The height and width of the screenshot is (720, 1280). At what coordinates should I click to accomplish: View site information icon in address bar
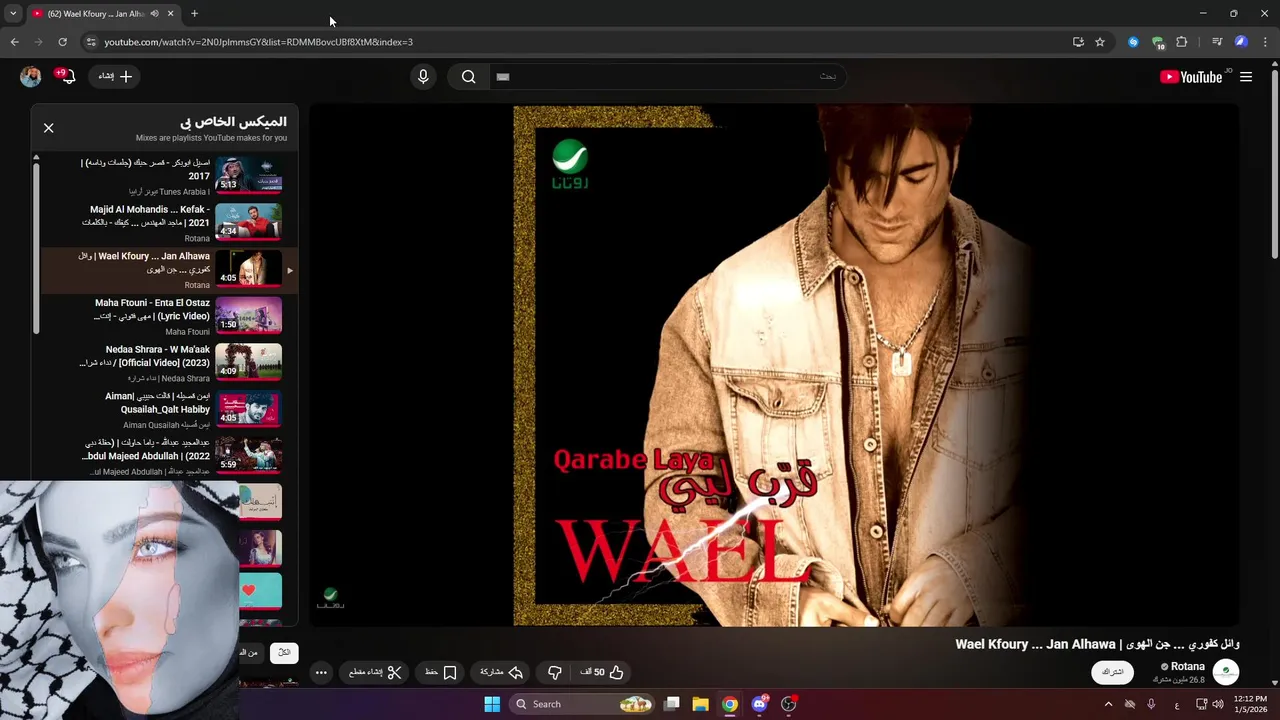coord(90,42)
